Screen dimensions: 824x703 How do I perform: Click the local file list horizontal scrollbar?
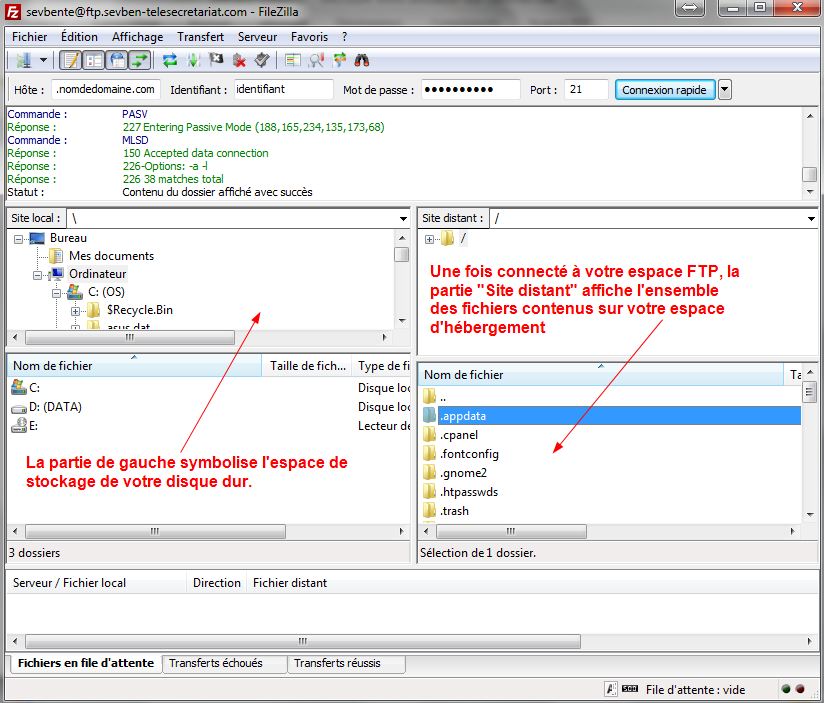[x=150, y=531]
